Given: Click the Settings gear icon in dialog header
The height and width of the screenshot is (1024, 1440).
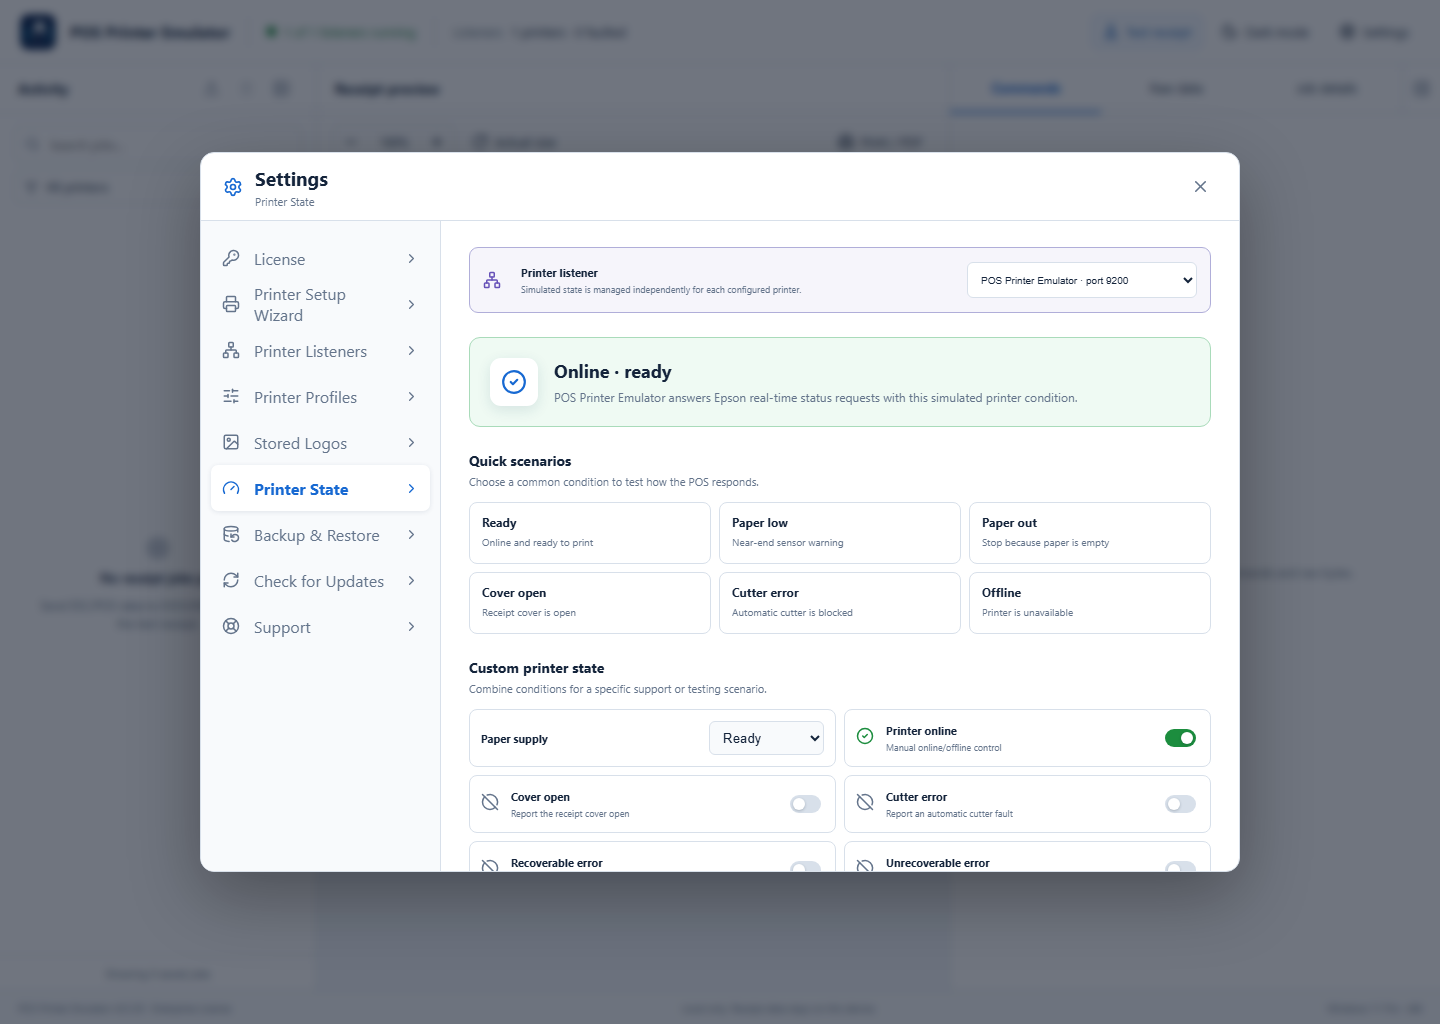Looking at the screenshot, I should click(233, 187).
